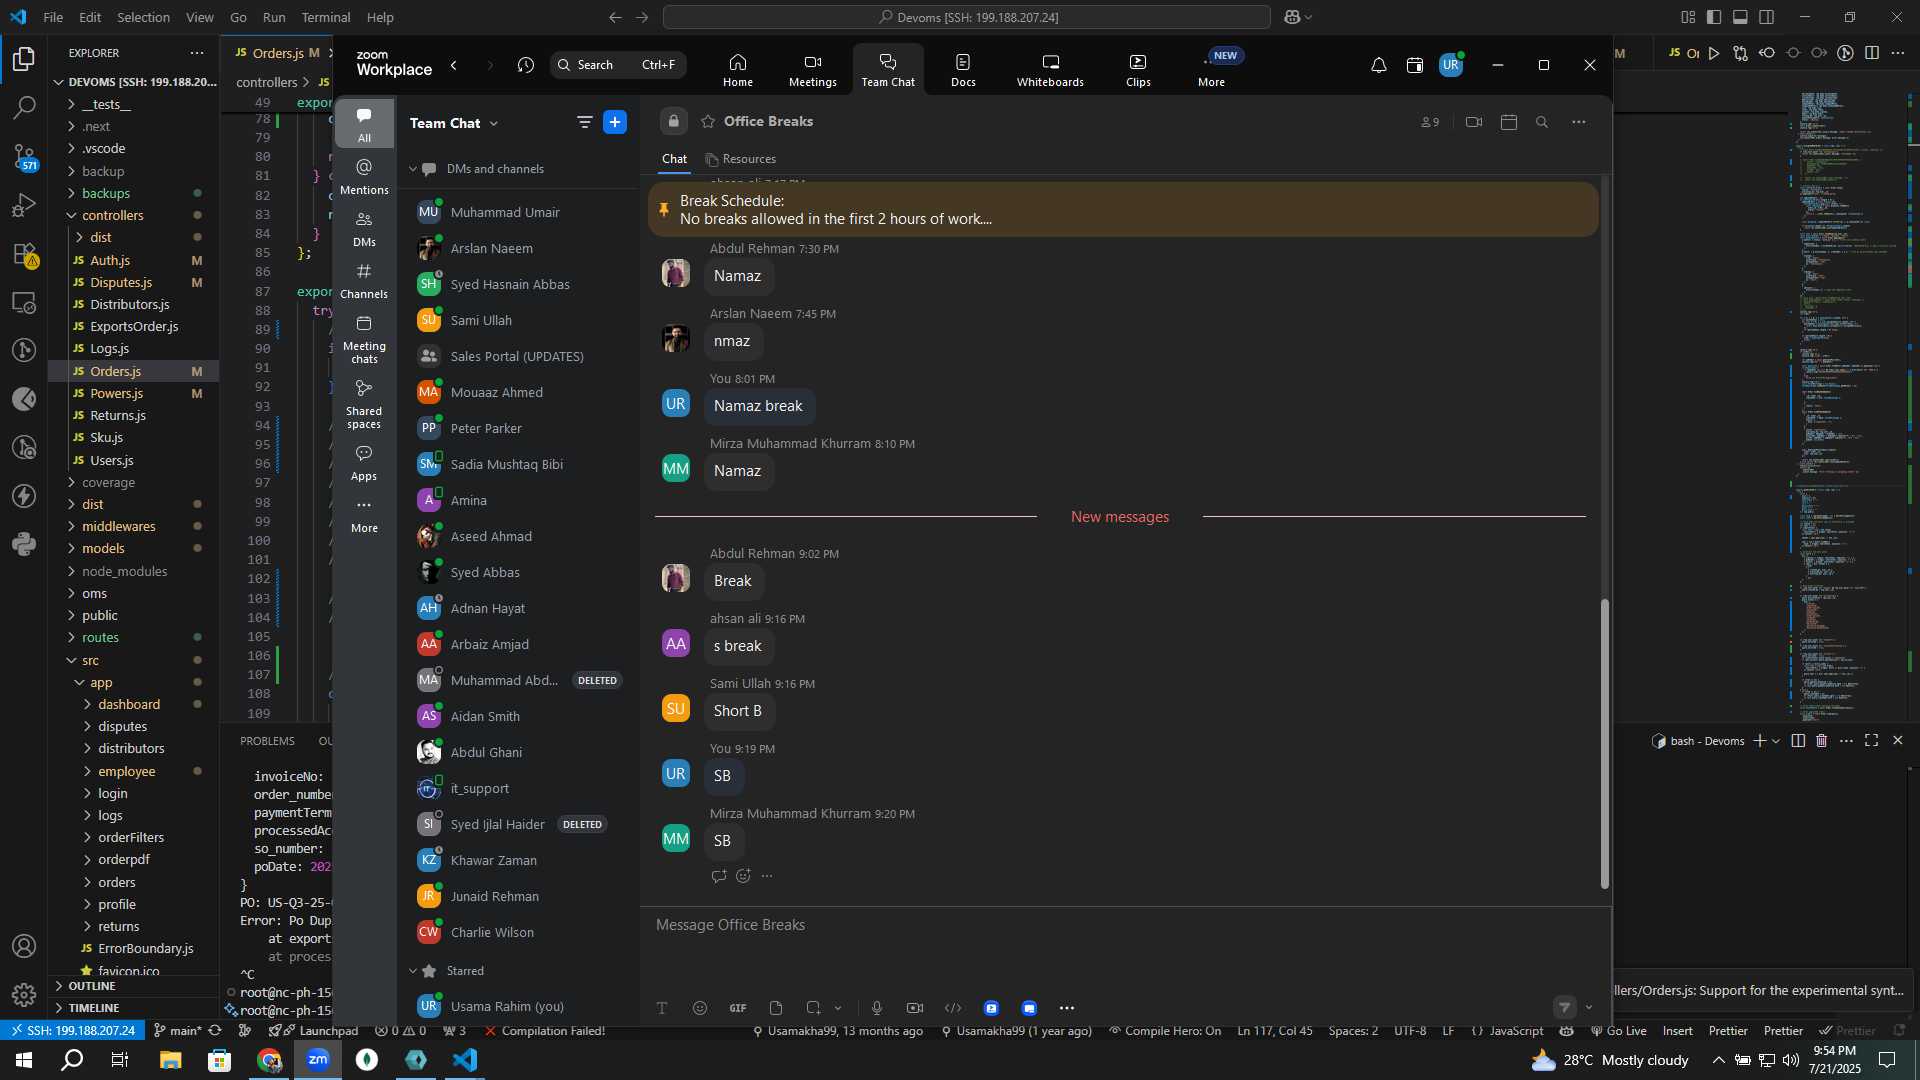Attach a file to the message
The width and height of the screenshot is (1920, 1080).
[x=776, y=1008]
